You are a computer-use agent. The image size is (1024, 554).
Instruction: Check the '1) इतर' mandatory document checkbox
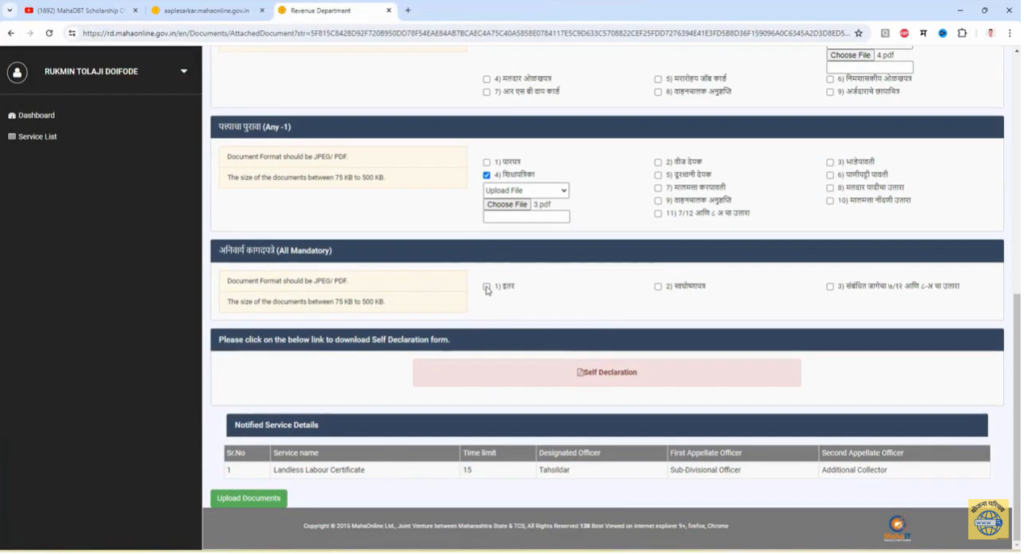pos(487,287)
